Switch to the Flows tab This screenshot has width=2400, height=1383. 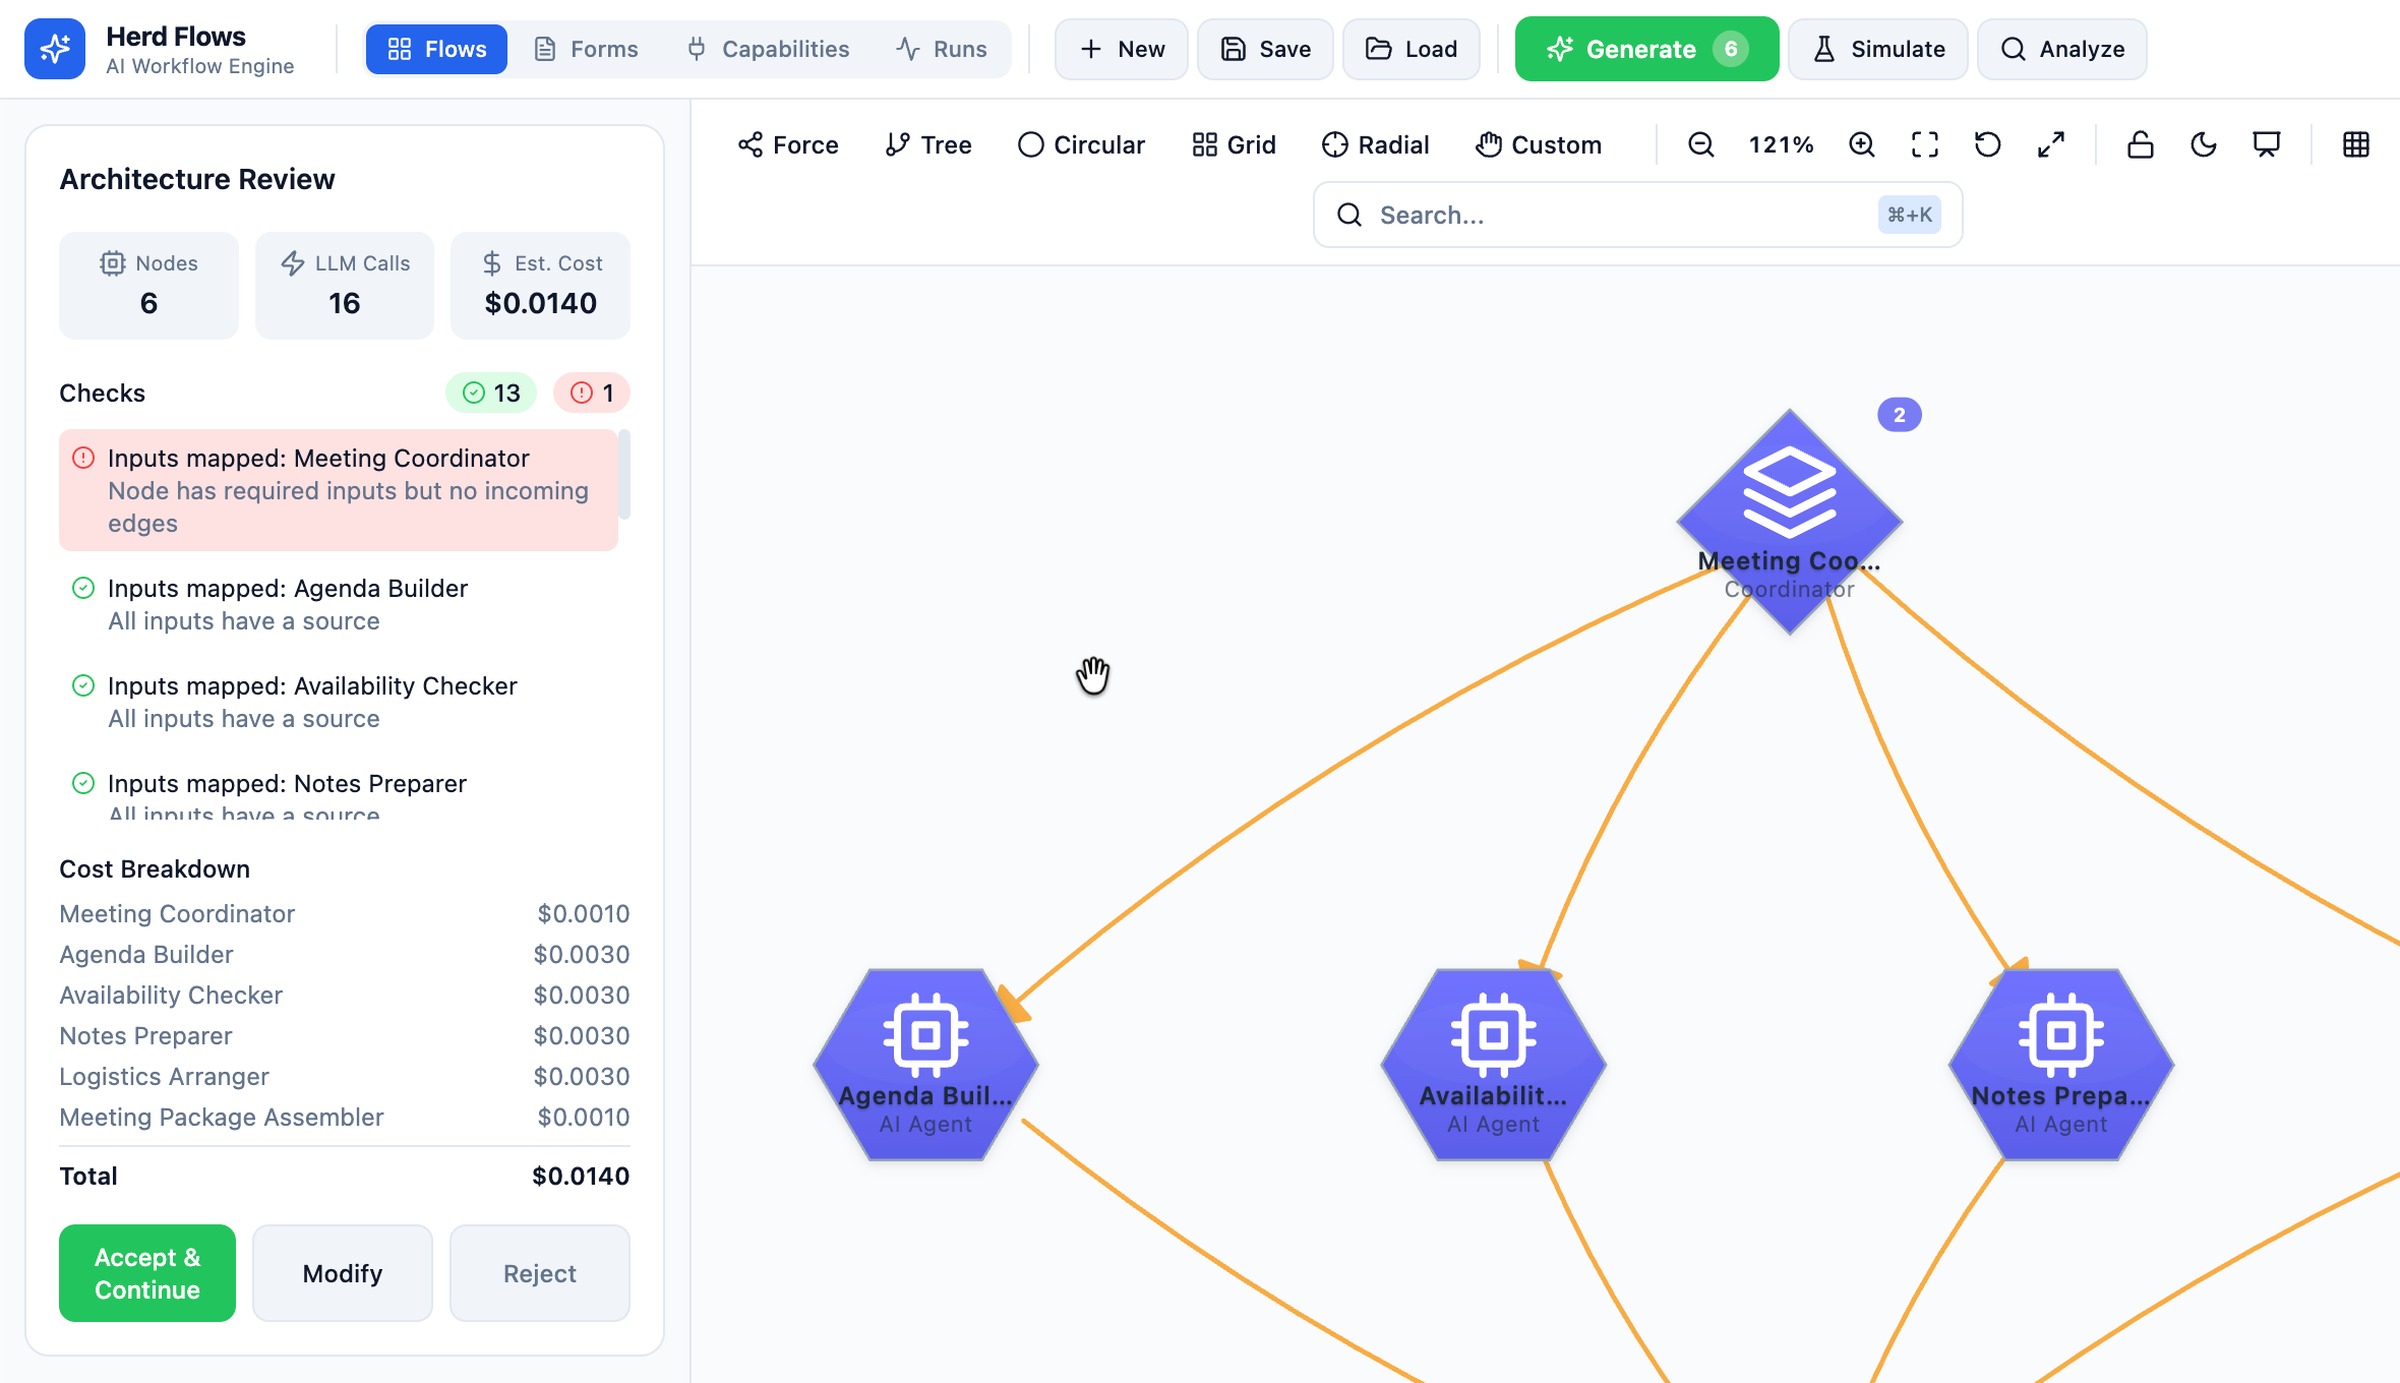pyautogui.click(x=436, y=49)
